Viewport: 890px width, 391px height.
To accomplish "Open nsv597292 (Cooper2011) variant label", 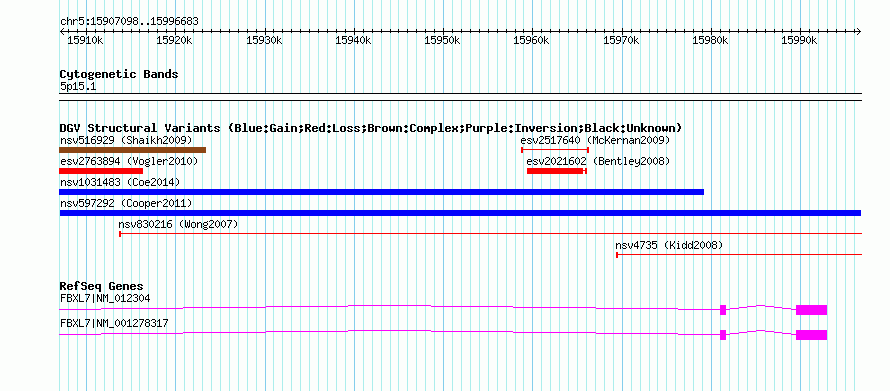I will coord(126,203).
